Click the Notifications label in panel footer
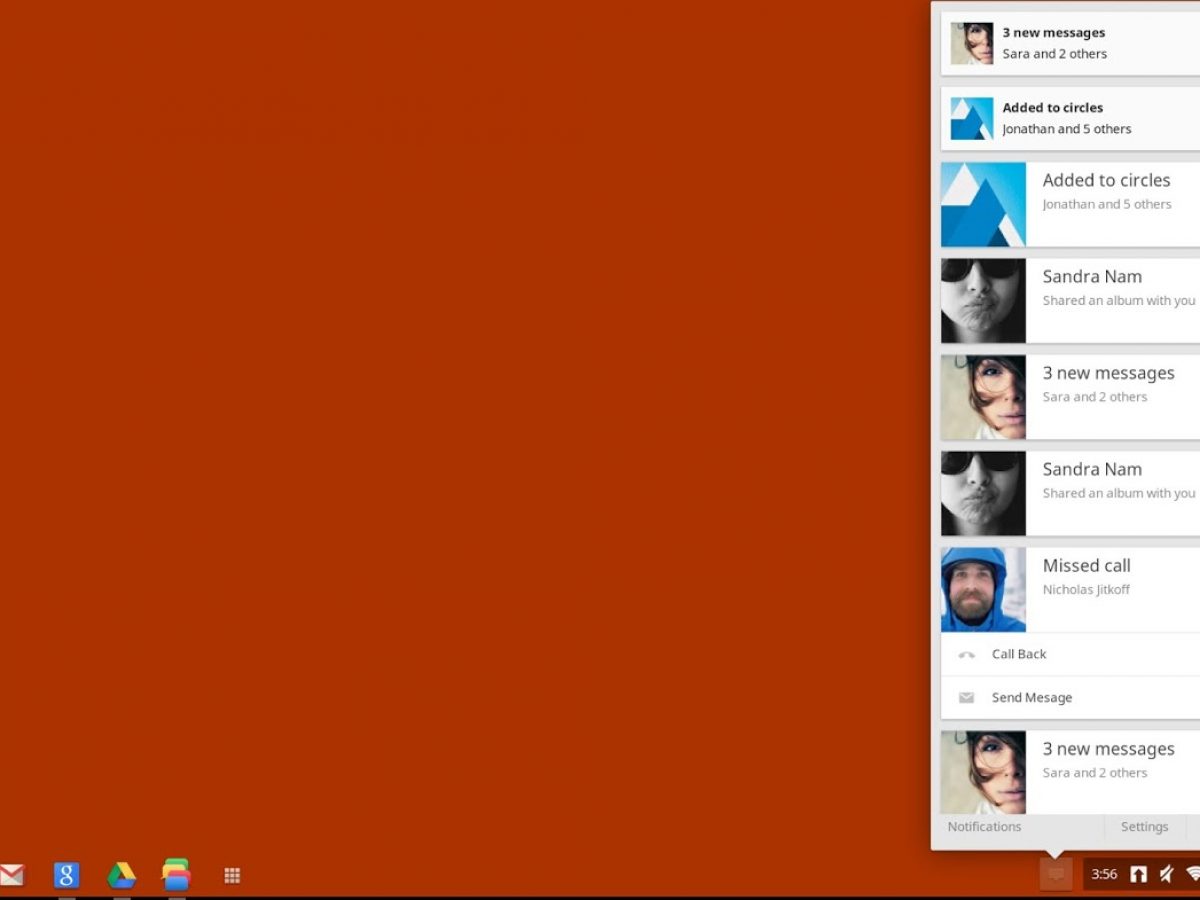Image resolution: width=1200 pixels, height=900 pixels. tap(984, 827)
